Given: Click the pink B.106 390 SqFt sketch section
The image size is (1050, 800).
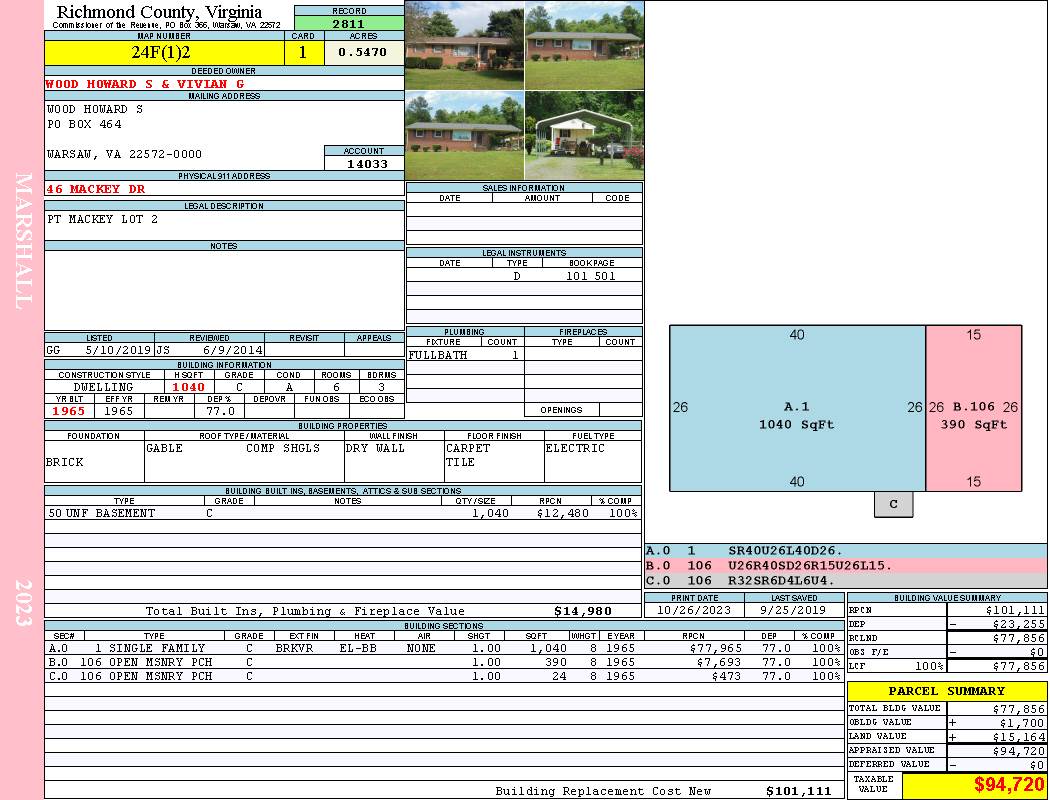Looking at the screenshot, I should tap(973, 408).
